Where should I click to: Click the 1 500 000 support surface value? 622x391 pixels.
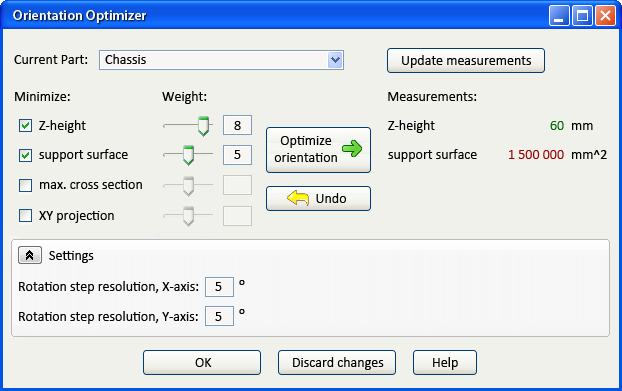(536, 155)
